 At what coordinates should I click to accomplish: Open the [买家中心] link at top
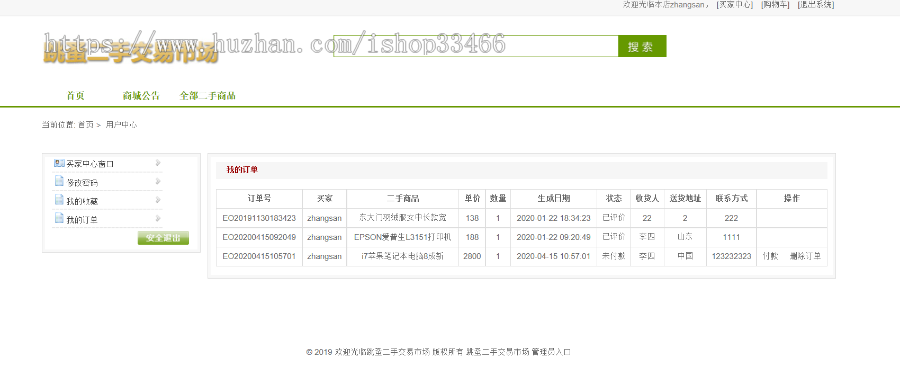click(x=735, y=5)
